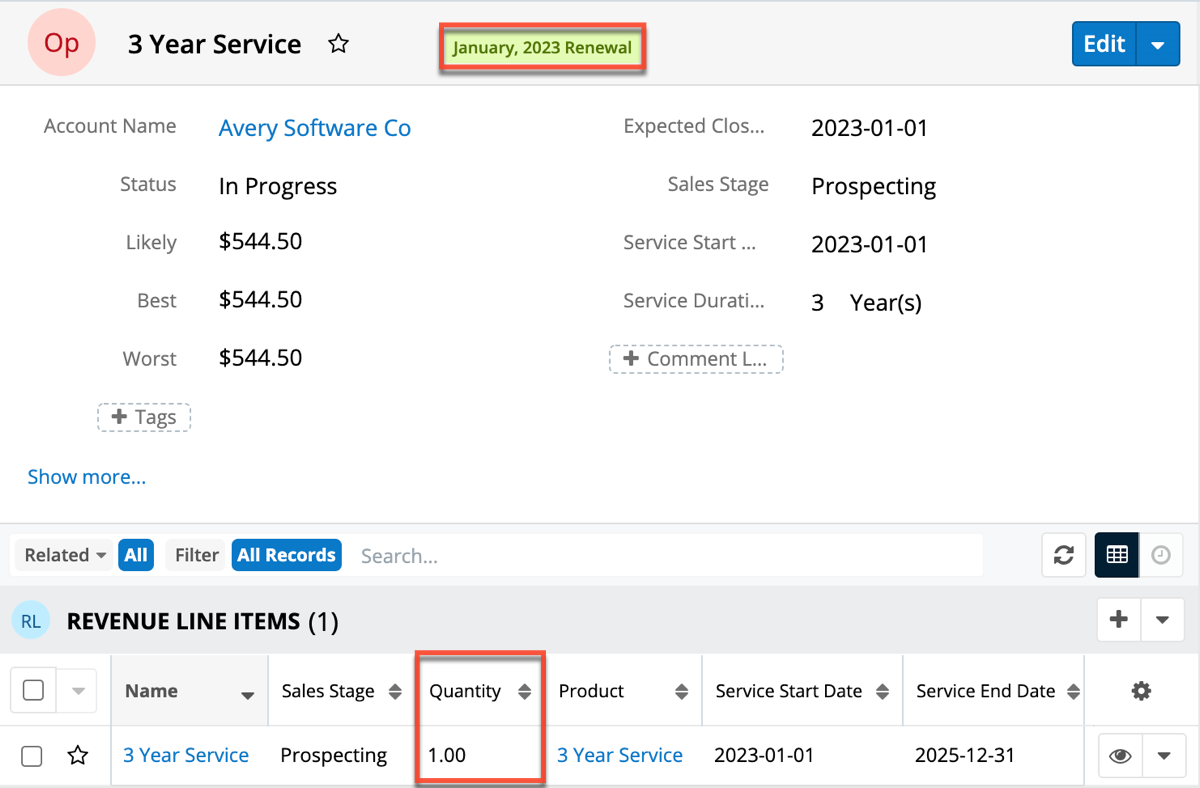Favorite the 3 Year Service line item row
Image resolution: width=1200 pixels, height=788 pixels.
(x=78, y=756)
